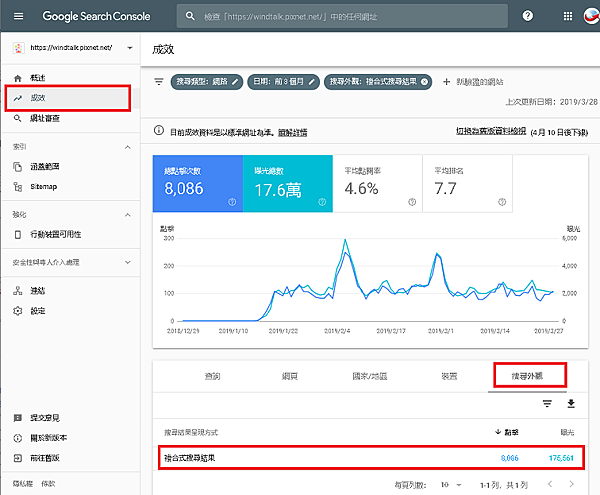600x495 pixels.
Task: Download the table data with export icon
Action: [571, 404]
